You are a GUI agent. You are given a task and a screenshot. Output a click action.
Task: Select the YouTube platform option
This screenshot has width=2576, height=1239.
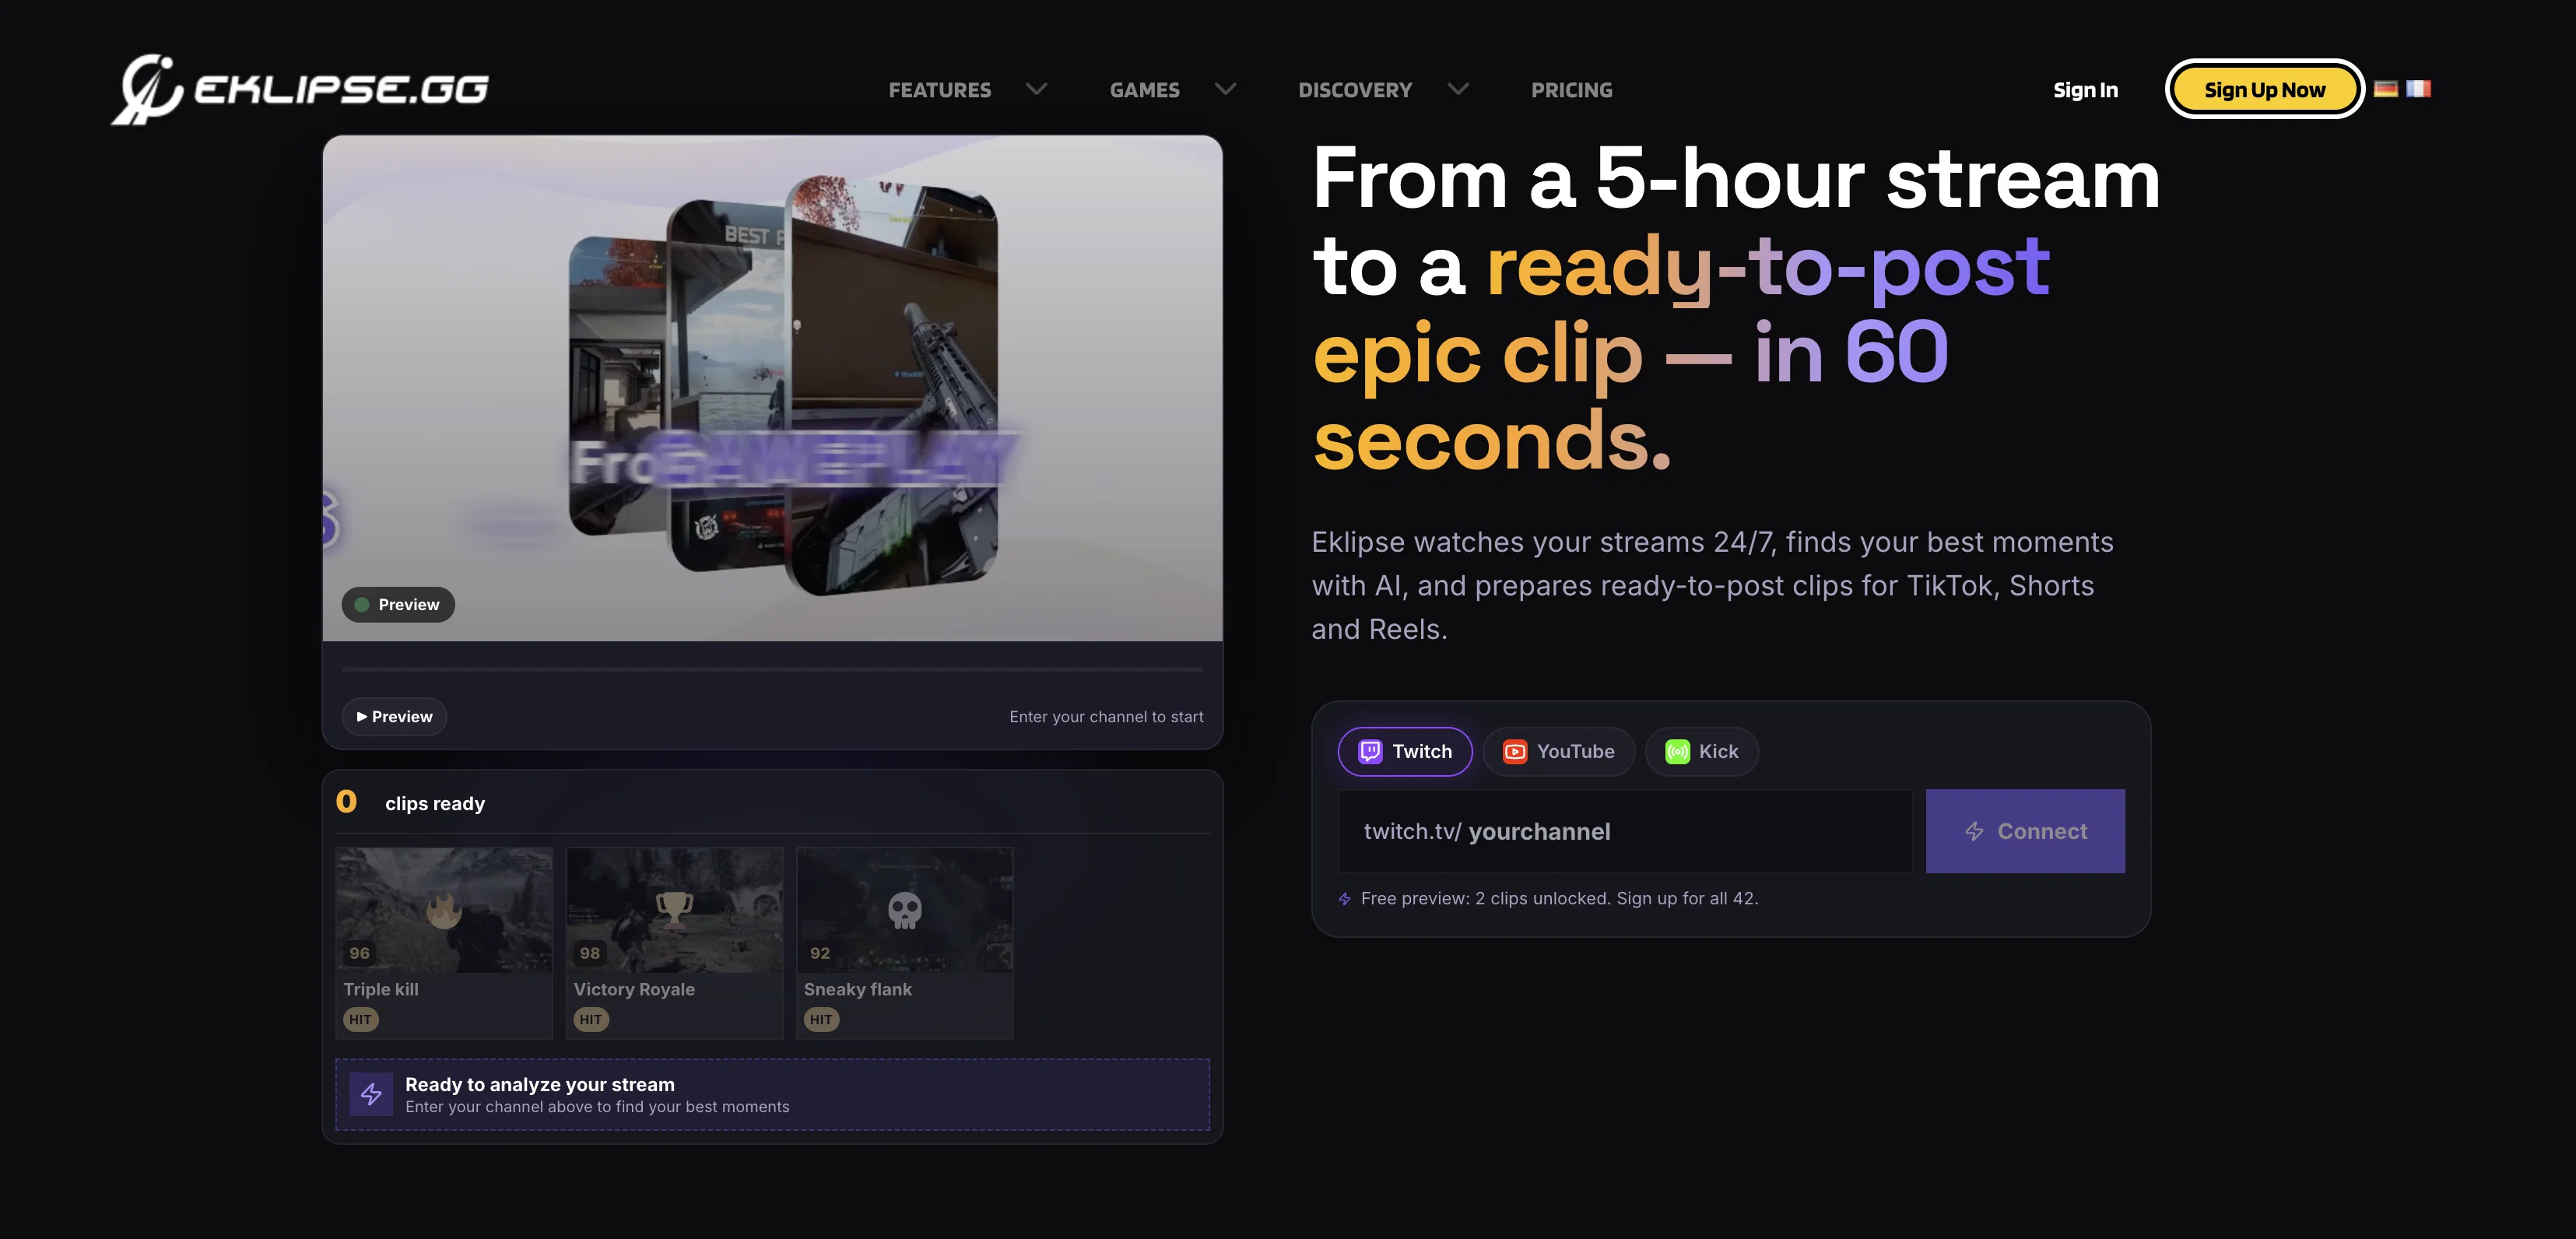click(x=1559, y=751)
